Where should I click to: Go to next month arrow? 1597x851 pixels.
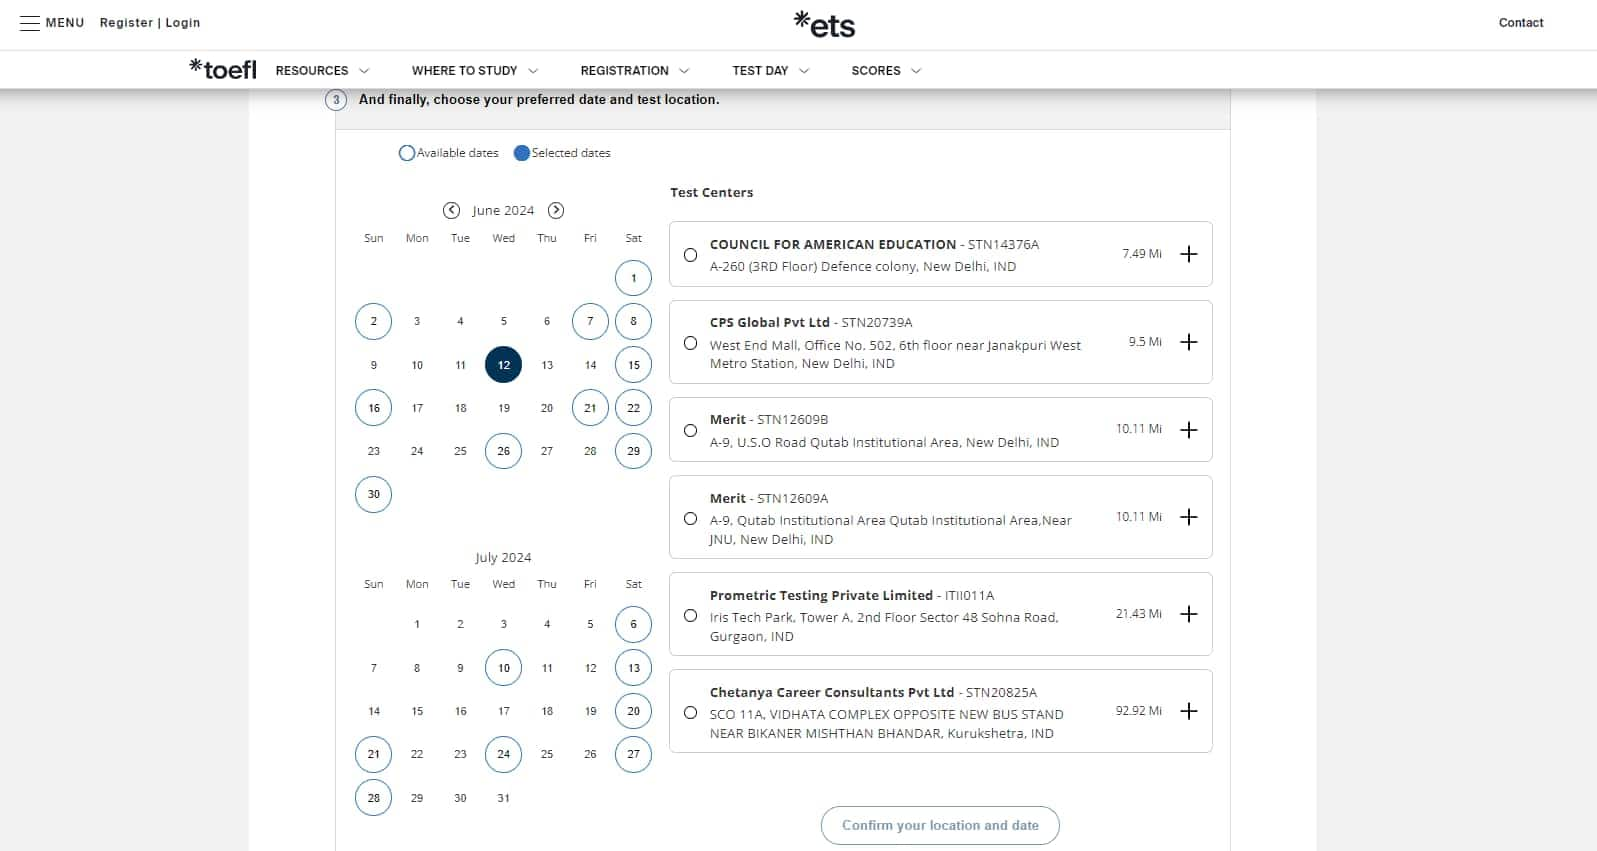pyautogui.click(x=556, y=210)
